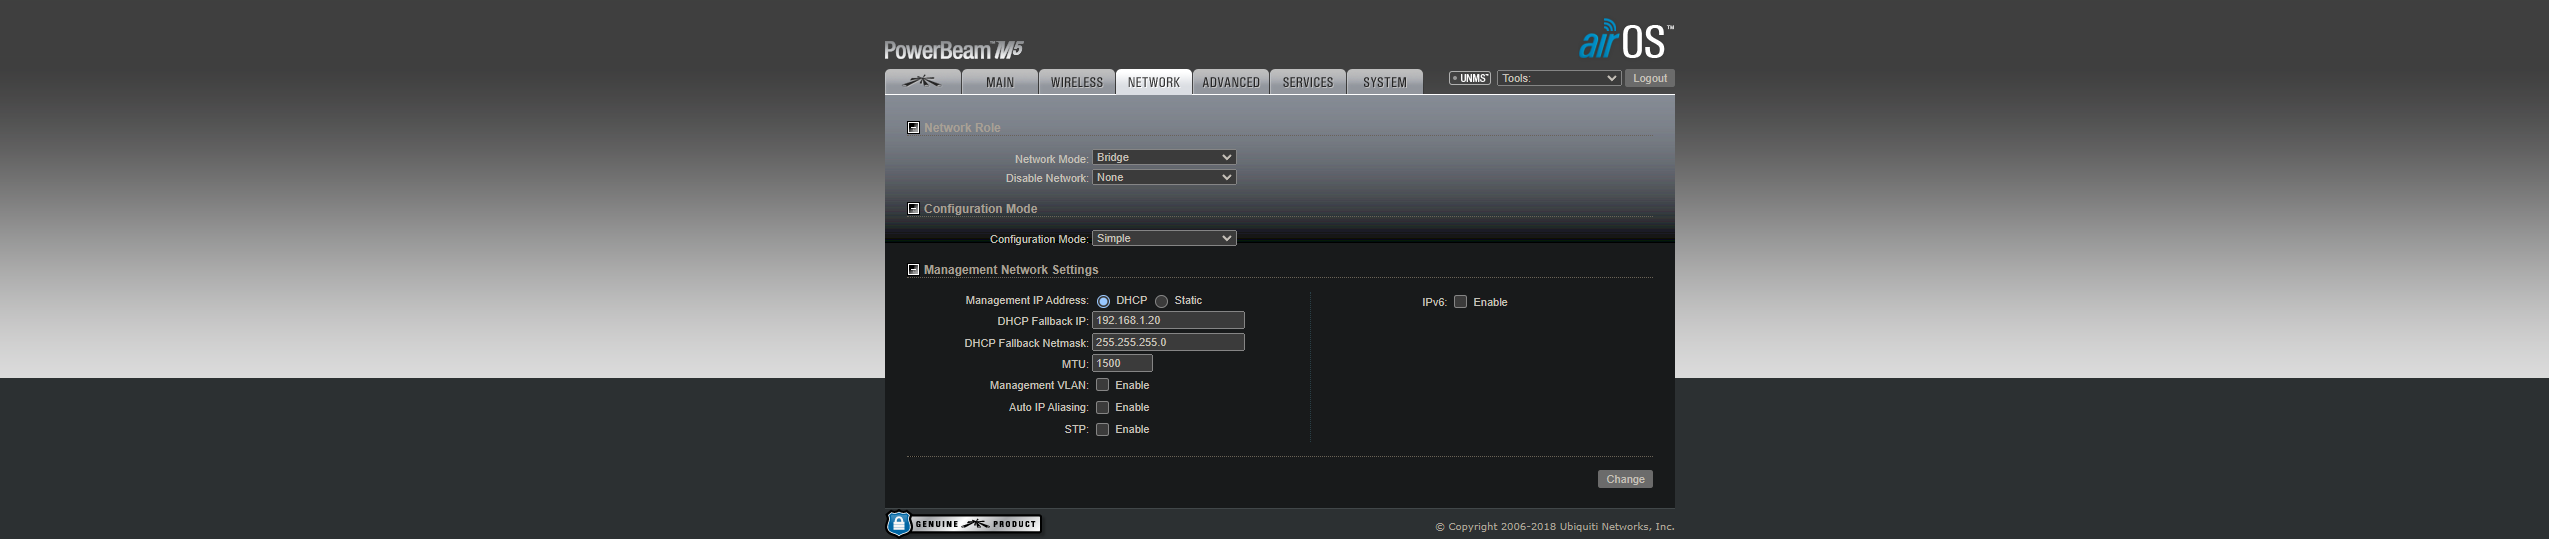
Task: Toggle the STP Enable checkbox
Action: click(1102, 429)
